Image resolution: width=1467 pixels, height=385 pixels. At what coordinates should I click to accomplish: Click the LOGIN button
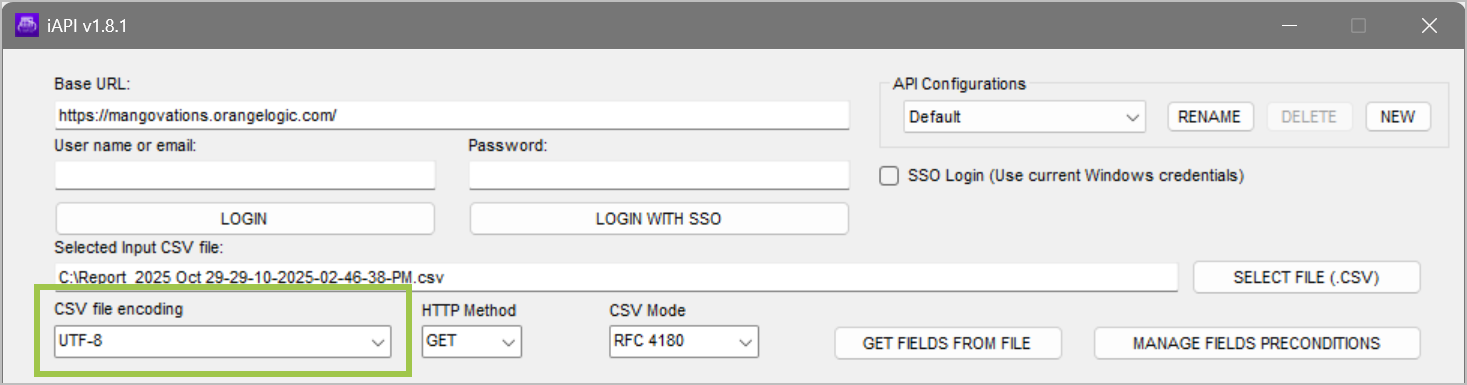pos(245,218)
